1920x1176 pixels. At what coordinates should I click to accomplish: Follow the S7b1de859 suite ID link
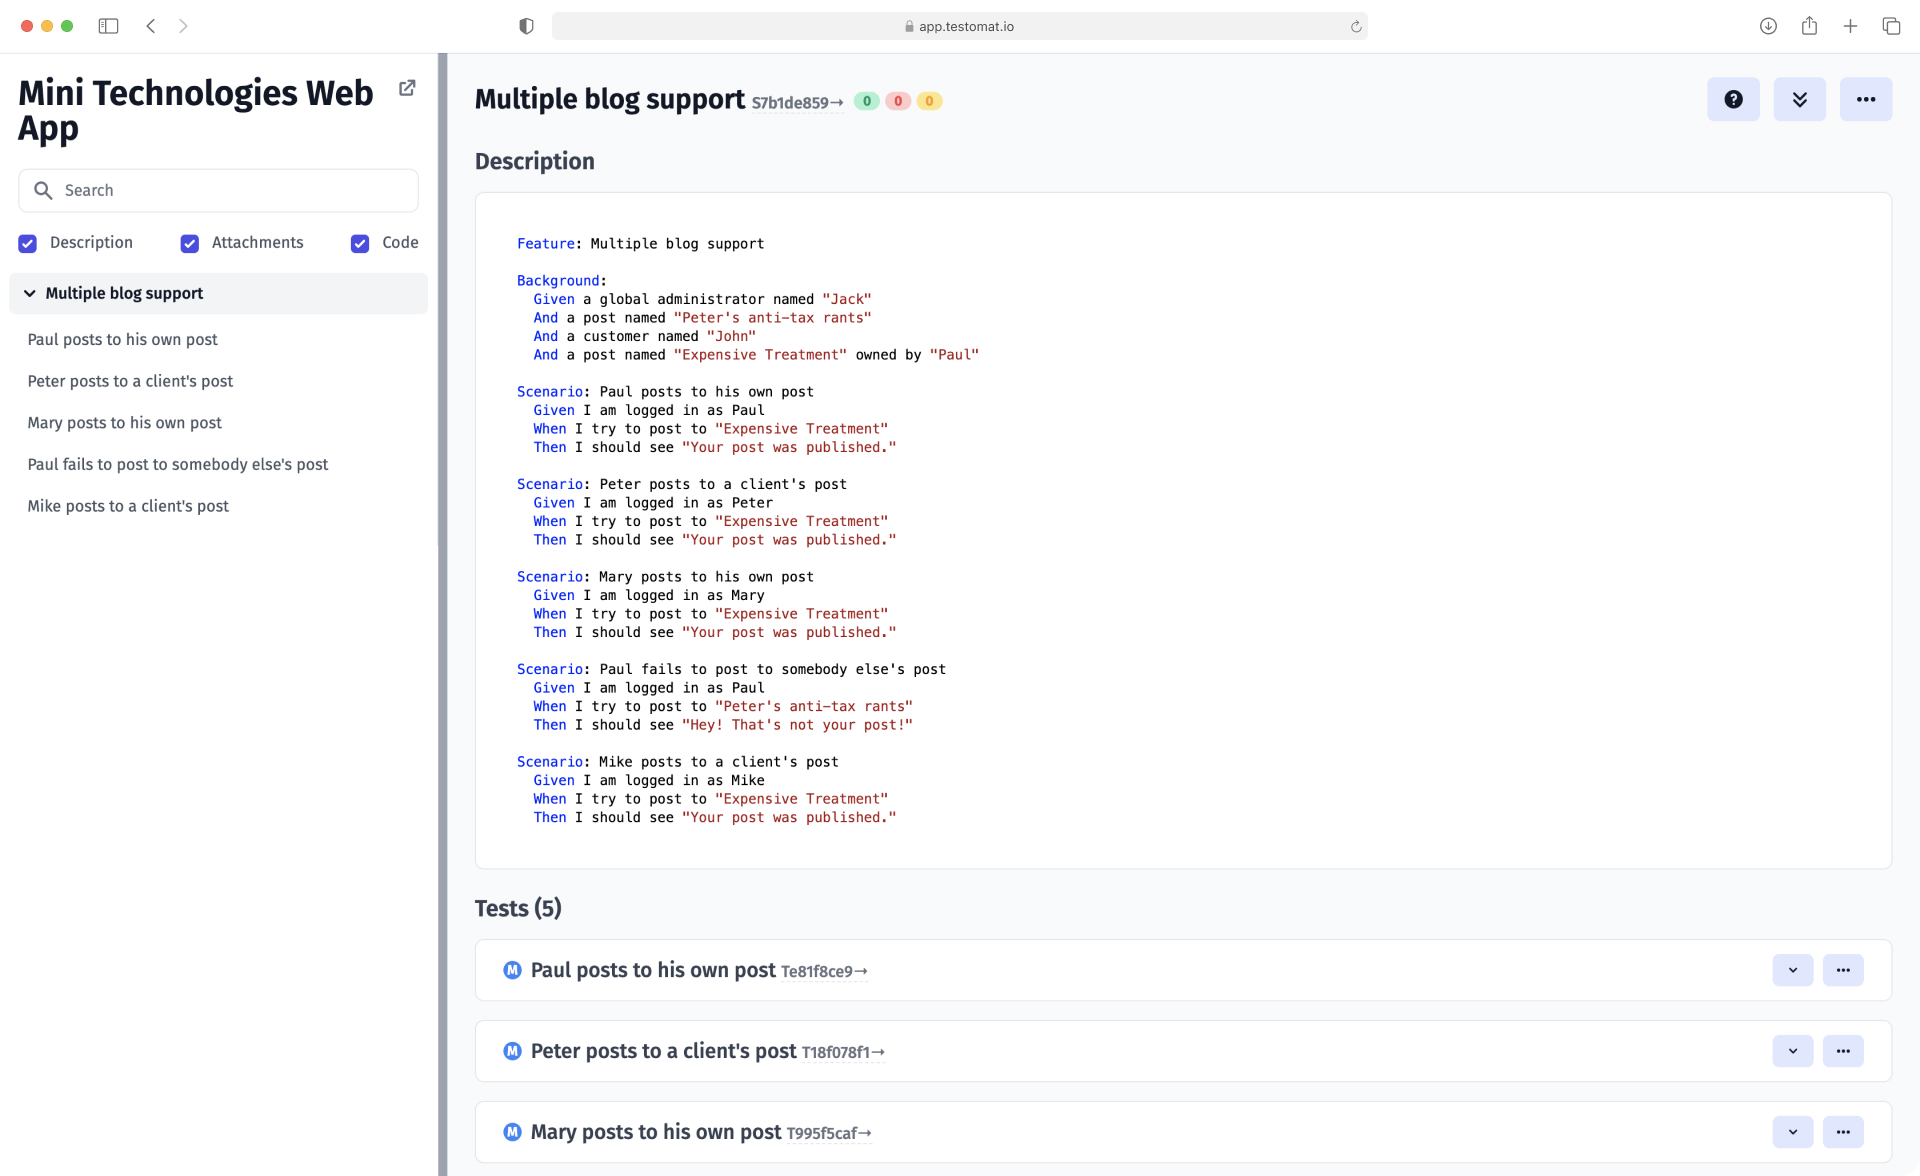(795, 103)
